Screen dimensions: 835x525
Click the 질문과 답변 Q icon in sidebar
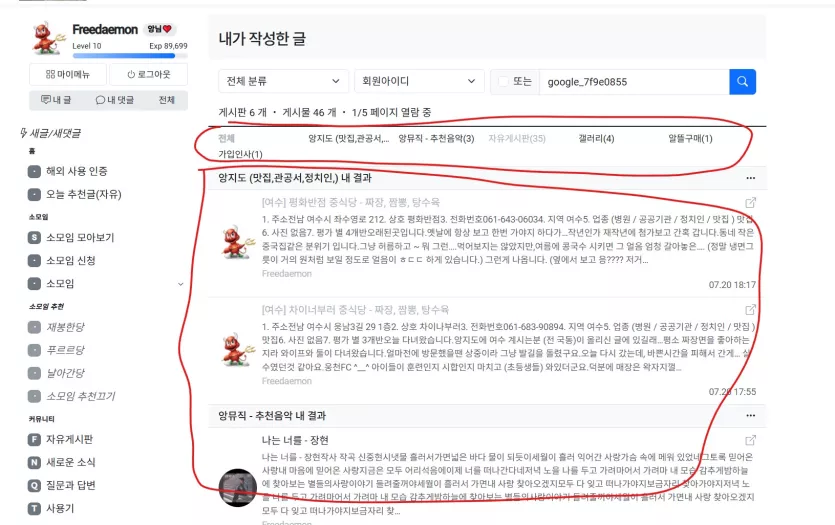tap(34, 485)
